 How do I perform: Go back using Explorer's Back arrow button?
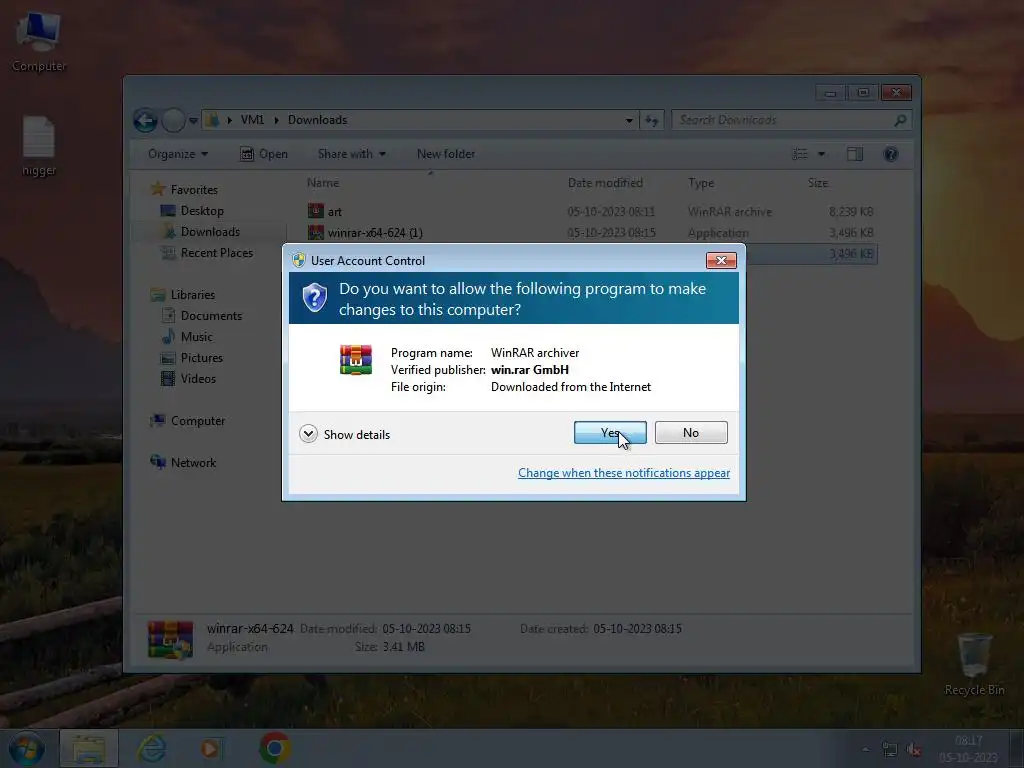tap(146, 120)
